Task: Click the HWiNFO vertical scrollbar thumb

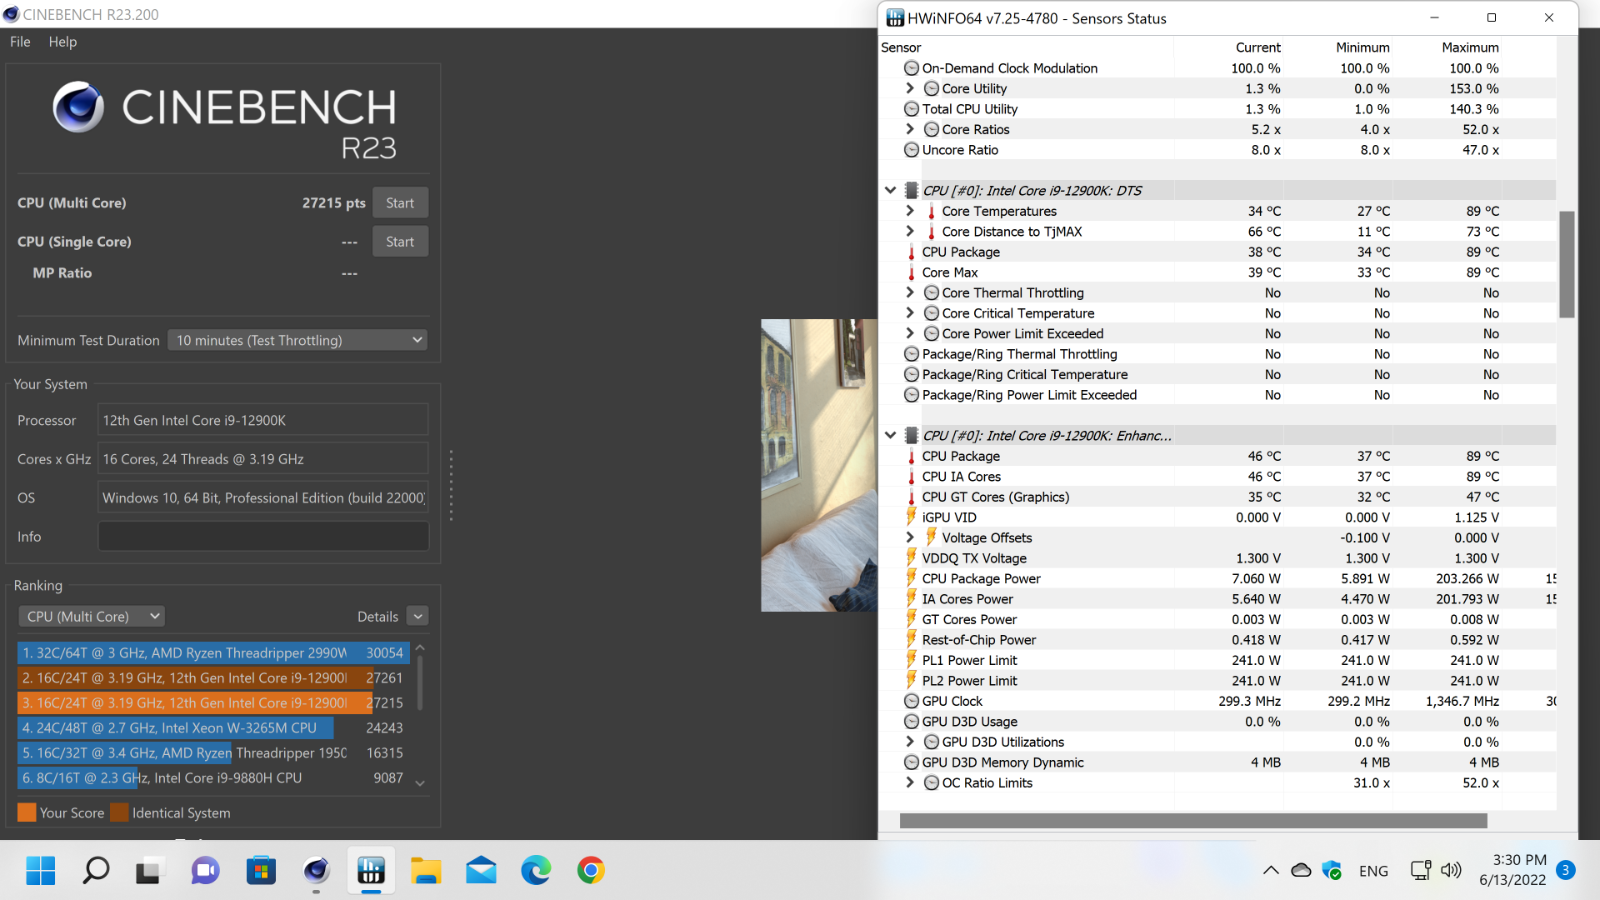Action: 1567,264
